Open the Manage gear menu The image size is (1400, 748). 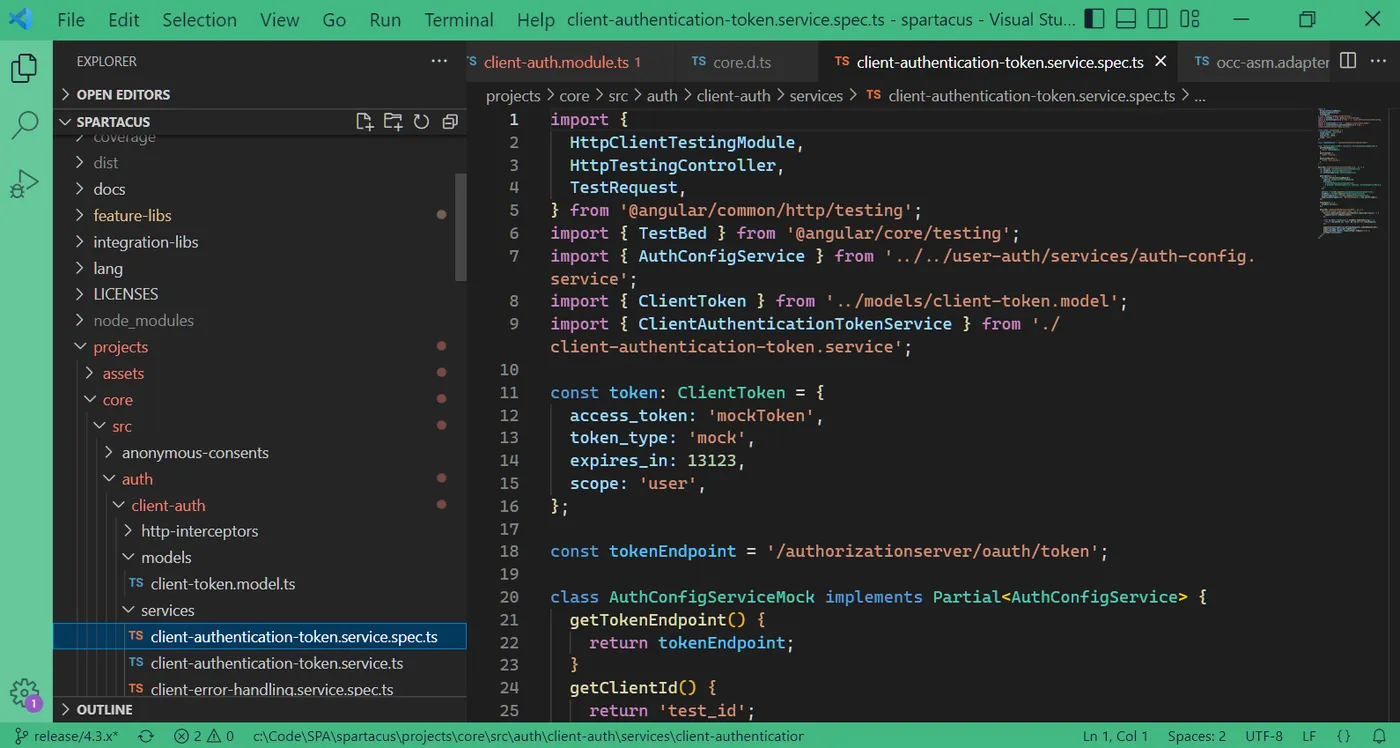click(24, 693)
